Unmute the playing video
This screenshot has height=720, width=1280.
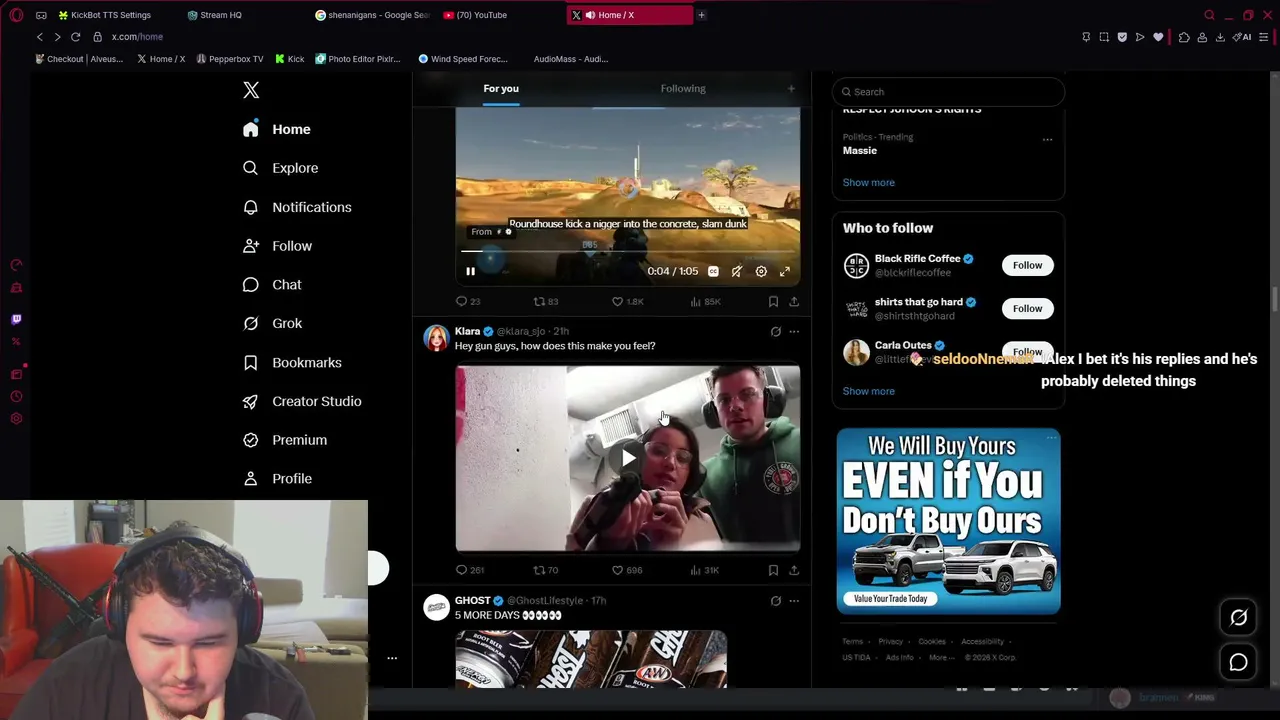(737, 271)
